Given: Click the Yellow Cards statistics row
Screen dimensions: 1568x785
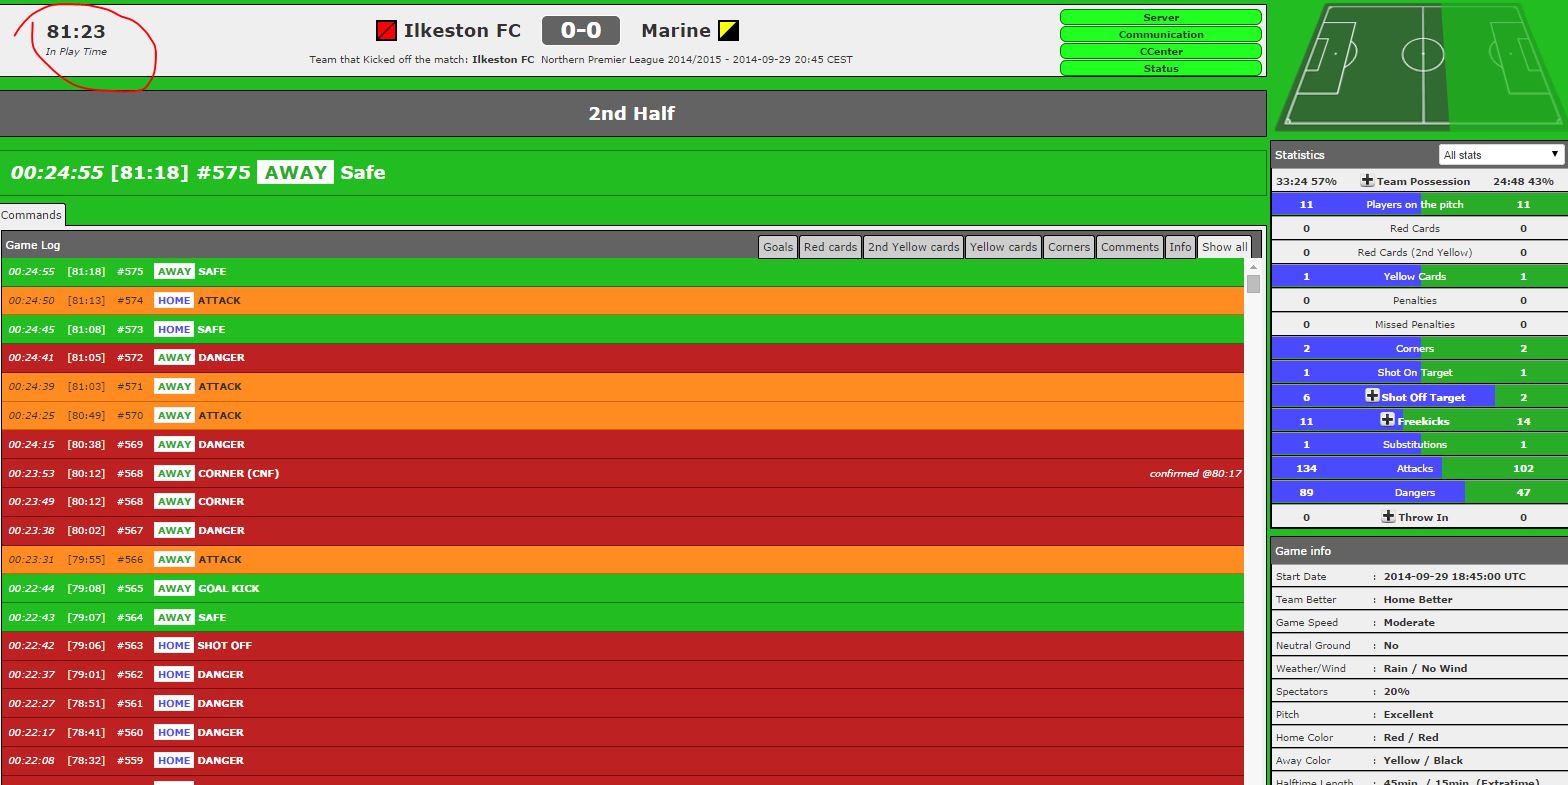Looking at the screenshot, I should (x=1419, y=276).
